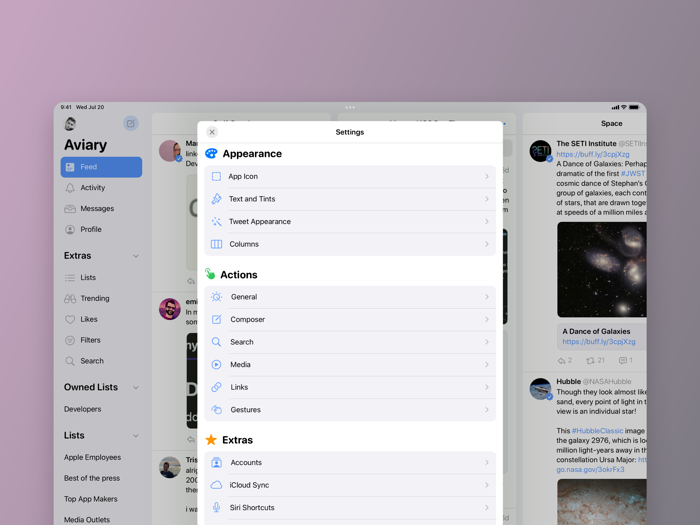Click the Likes heart icon

(70, 320)
